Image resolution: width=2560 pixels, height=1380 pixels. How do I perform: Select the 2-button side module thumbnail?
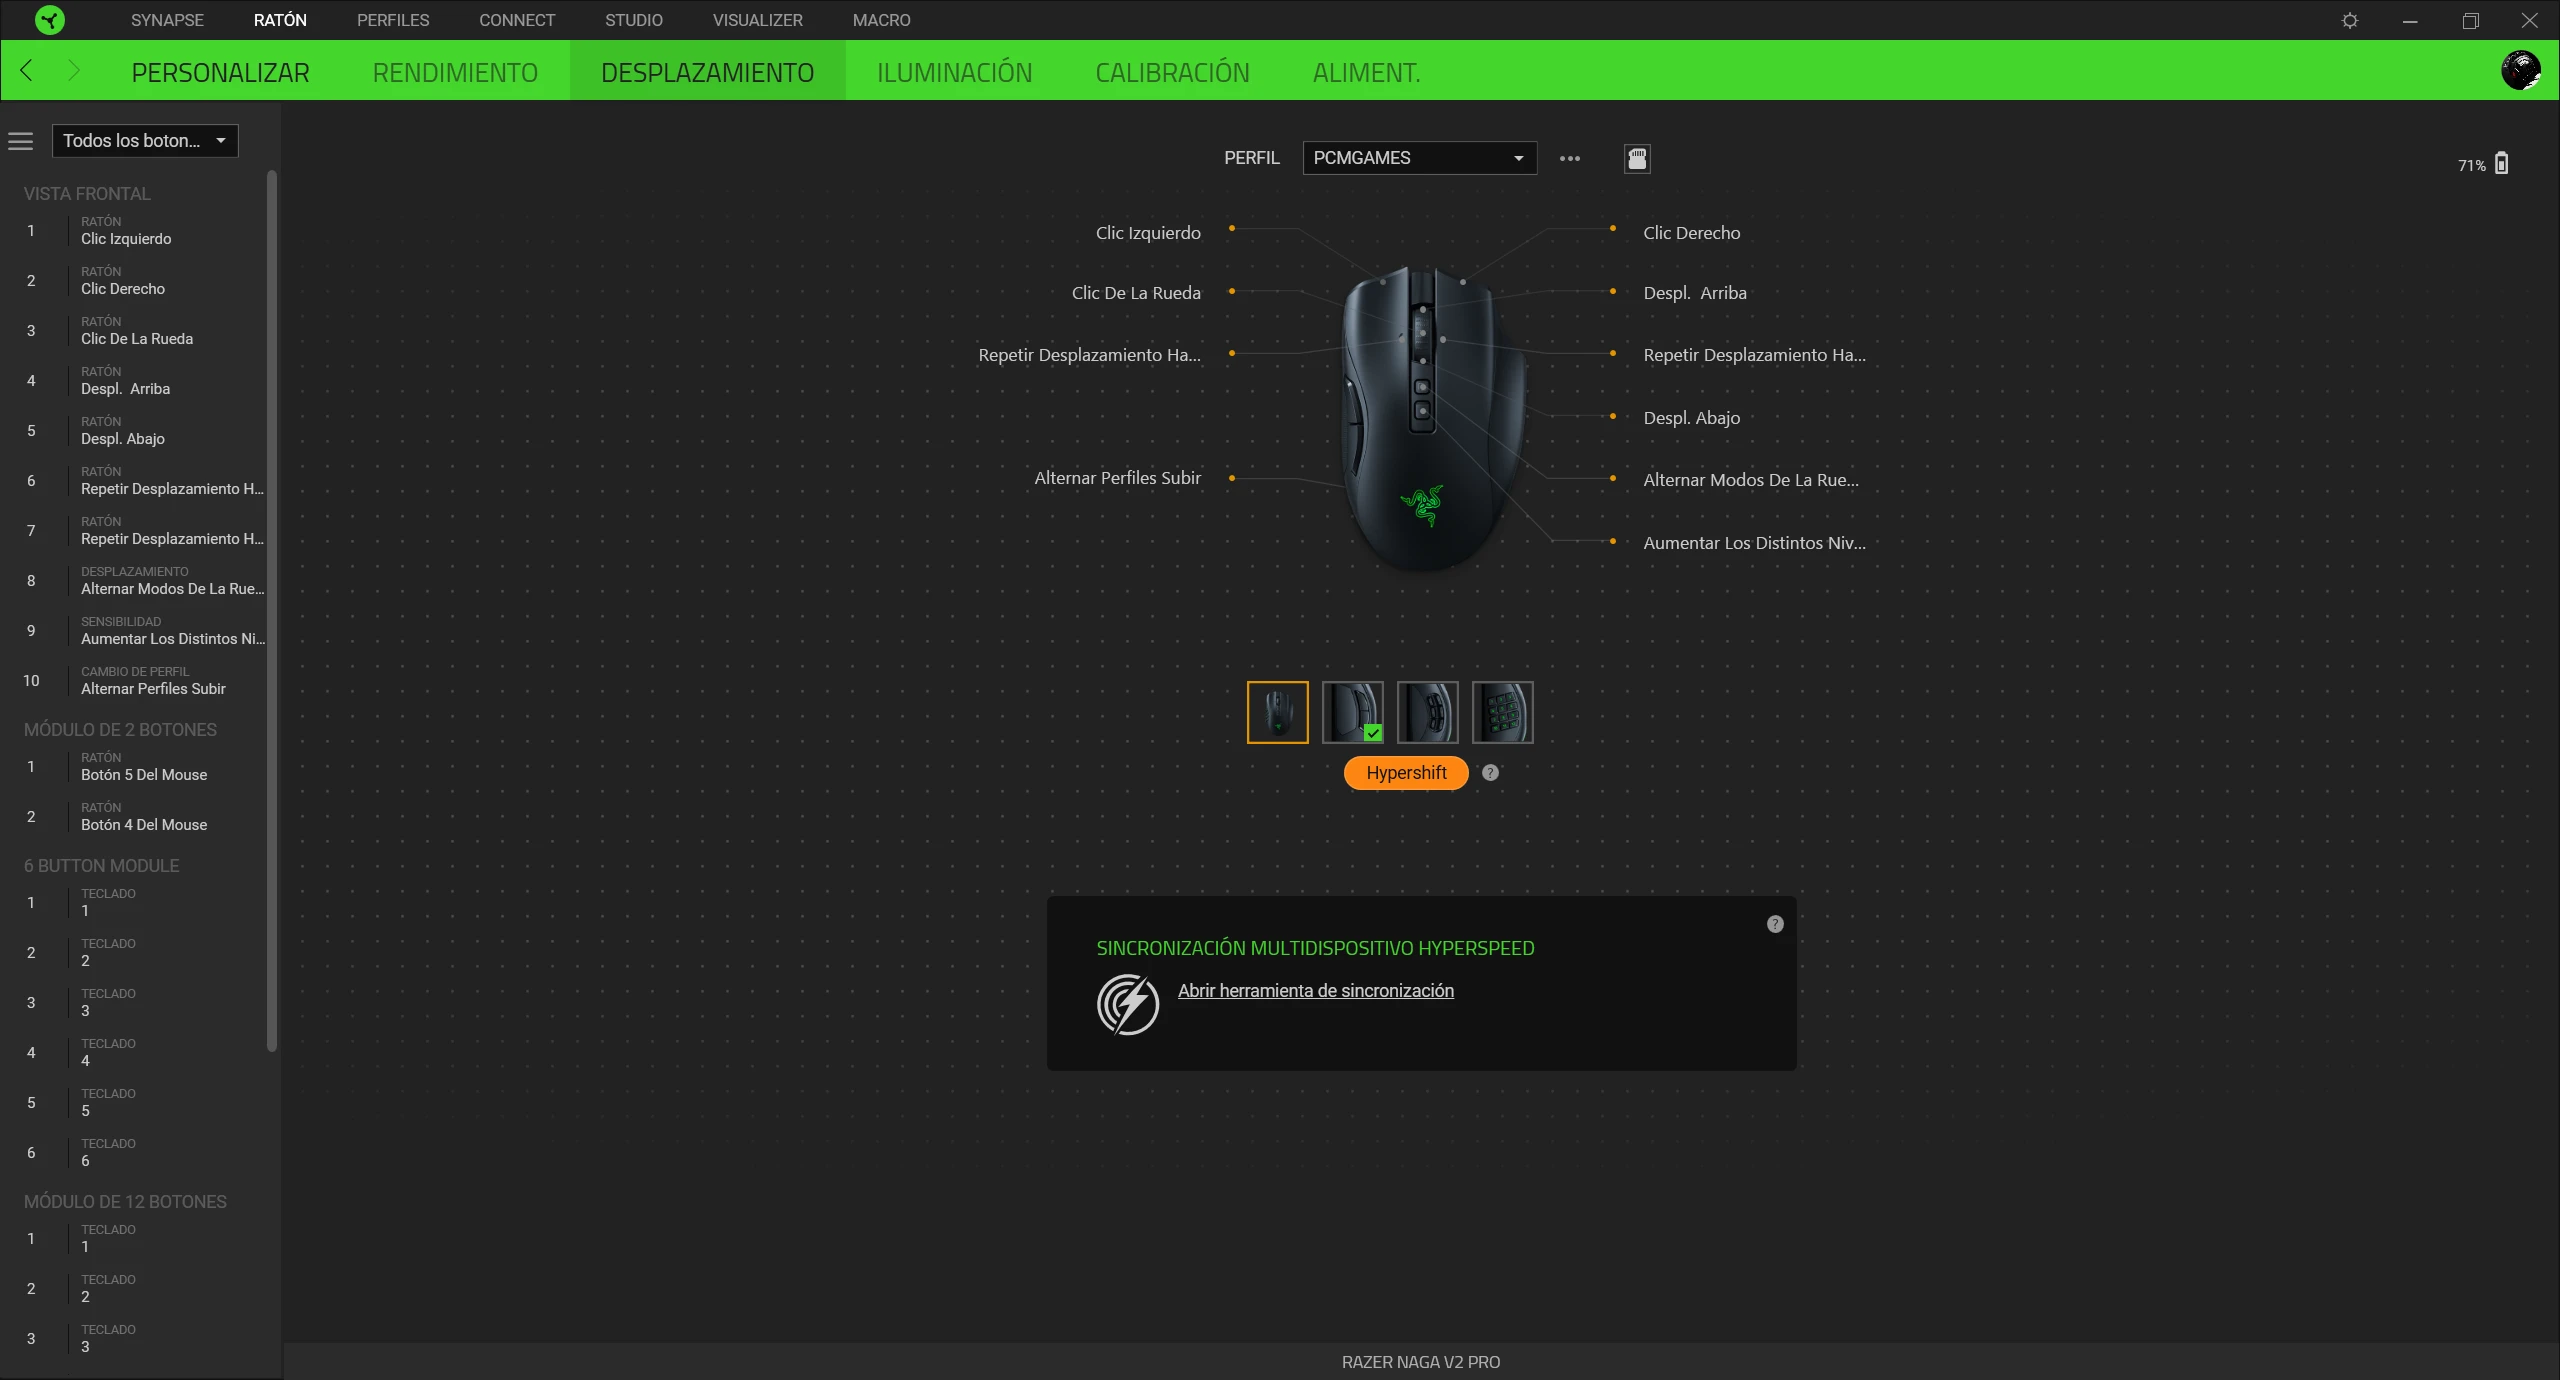pyautogui.click(x=1352, y=712)
